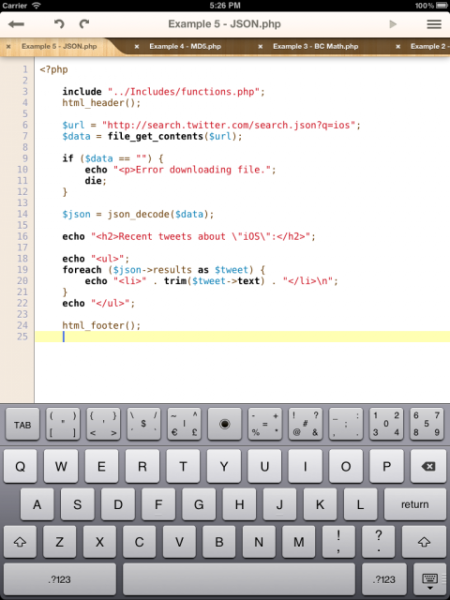This screenshot has width=450, height=600.
Task: Place cursor in highlighted line 25
Action: [242, 337]
